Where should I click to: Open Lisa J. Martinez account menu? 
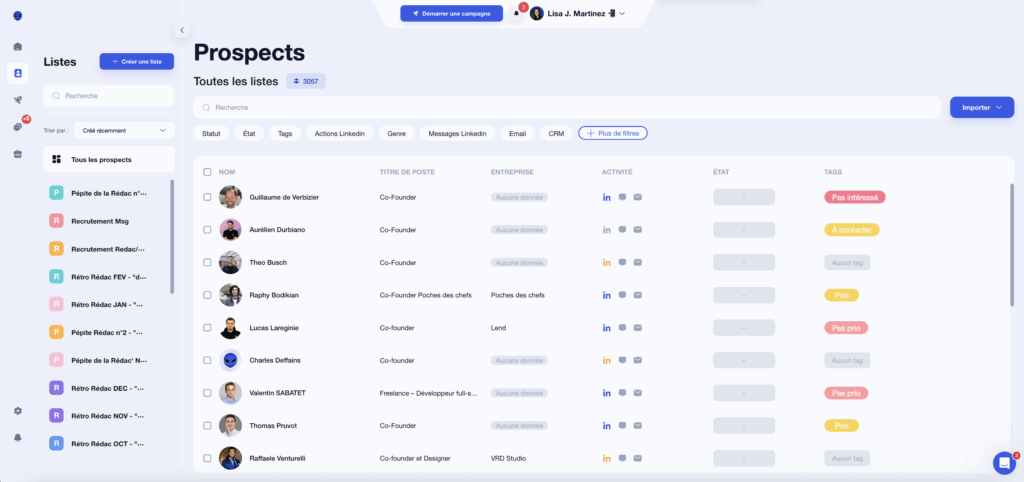coord(578,13)
